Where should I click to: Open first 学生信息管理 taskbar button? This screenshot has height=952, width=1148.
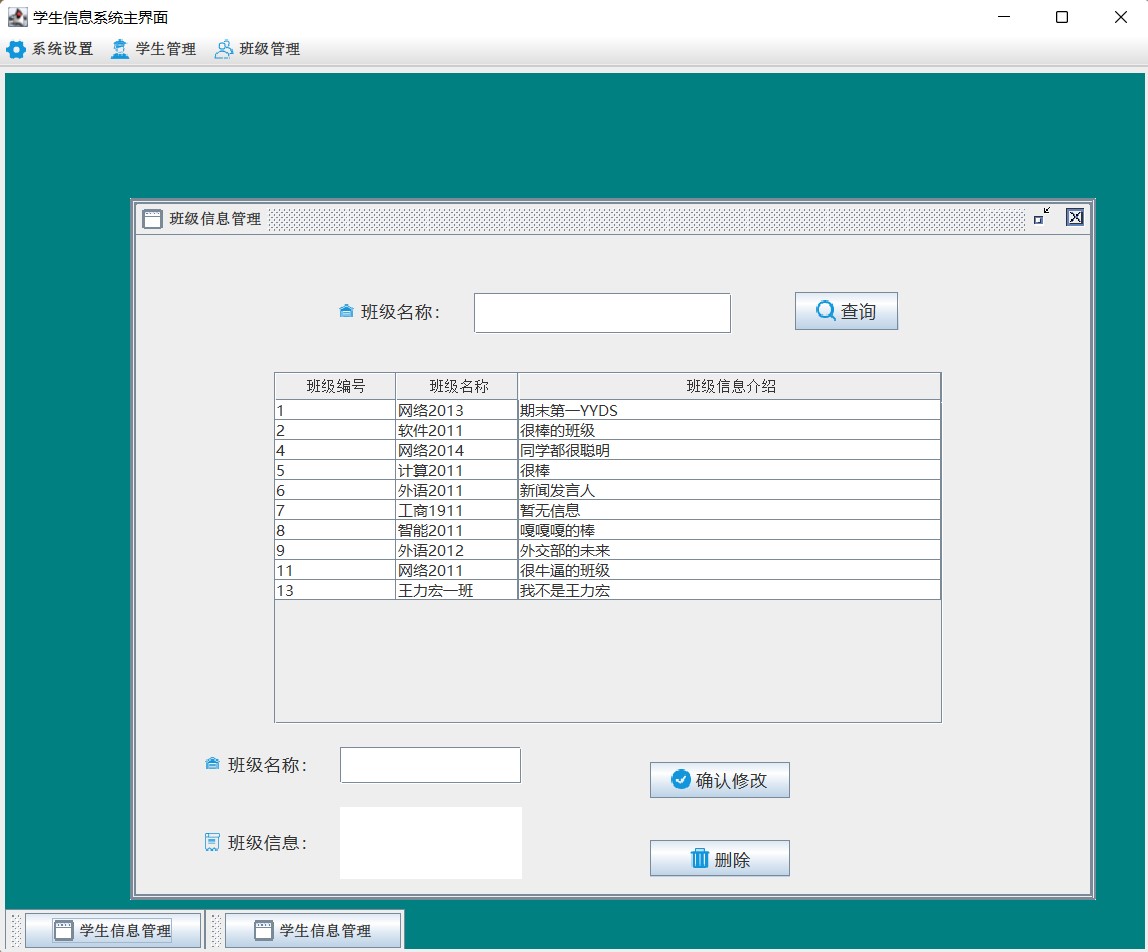click(x=113, y=930)
